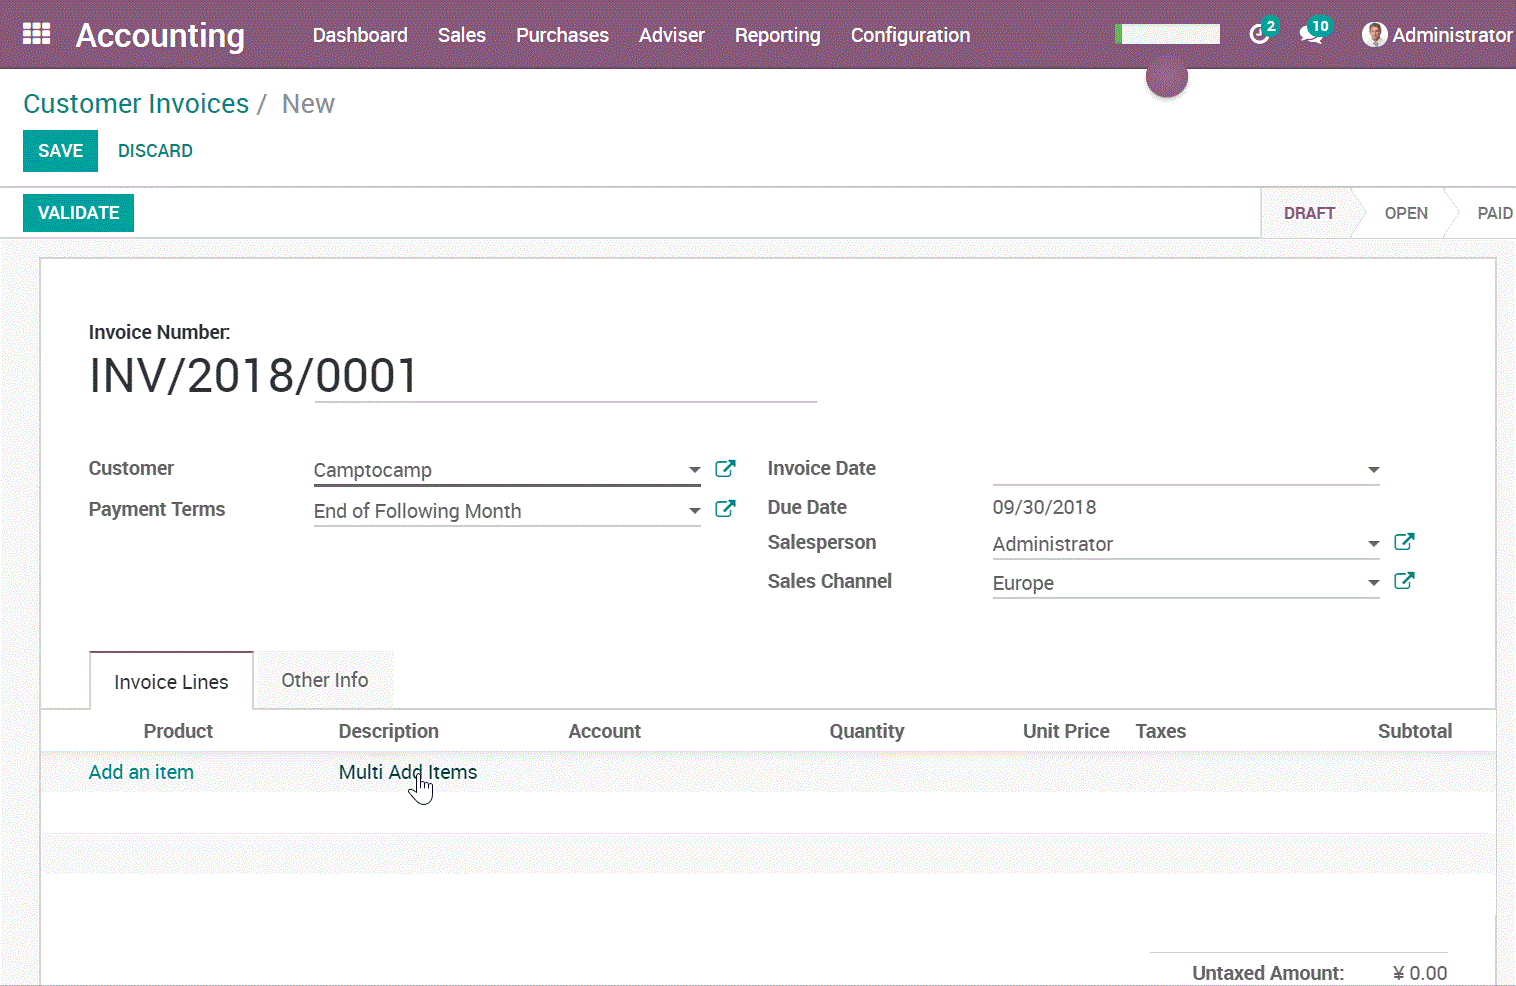Open the activities clock icon

(1259, 35)
